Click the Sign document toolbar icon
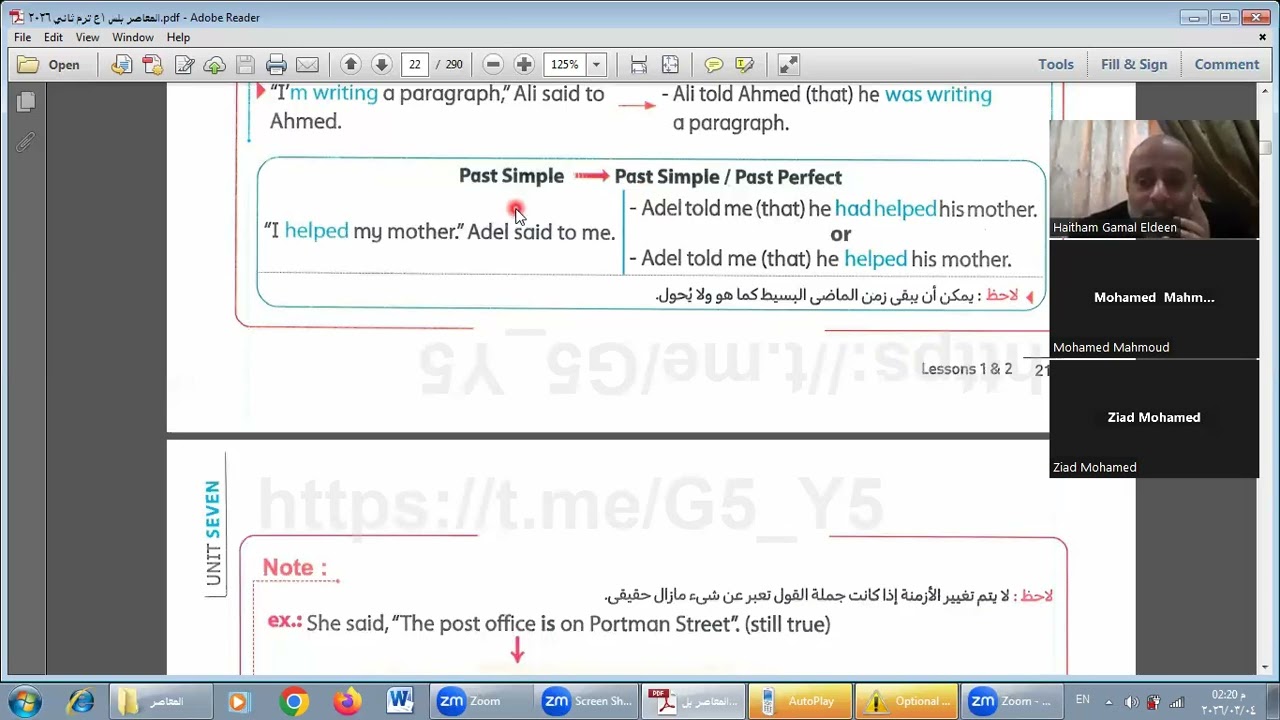Image resolution: width=1280 pixels, height=720 pixels. pos(184,65)
